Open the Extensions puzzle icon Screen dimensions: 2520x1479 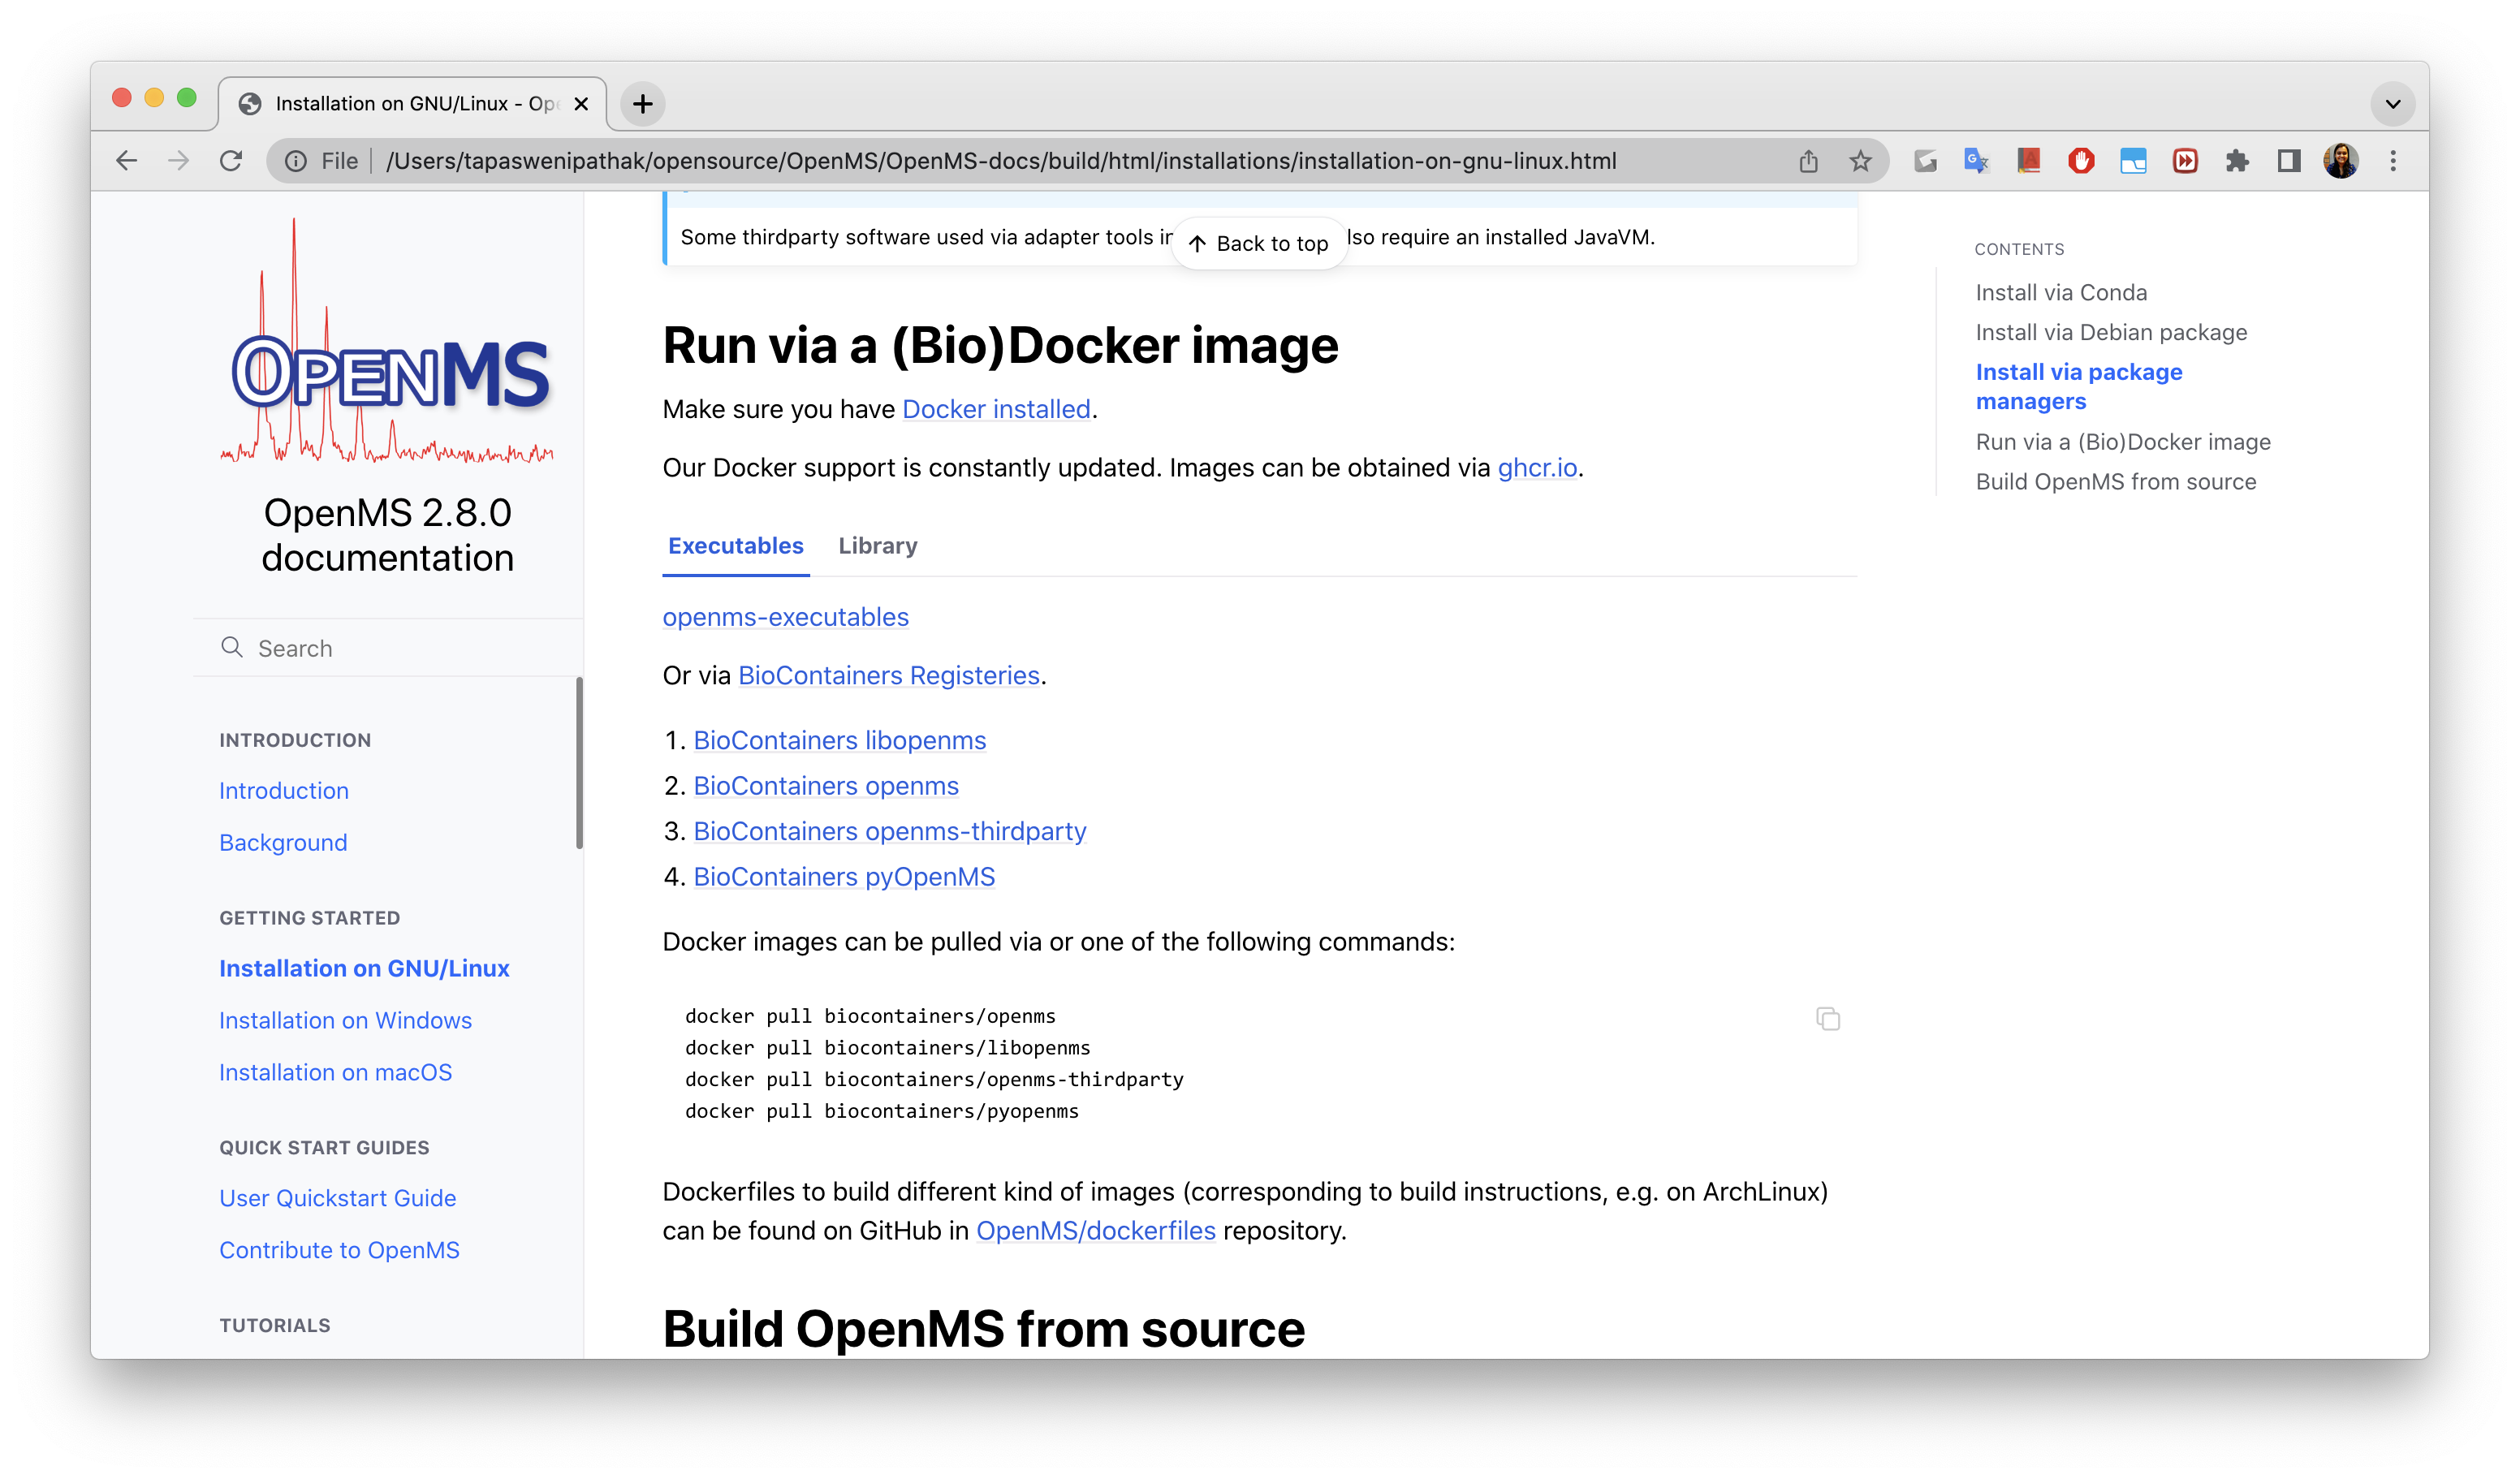2237,161
